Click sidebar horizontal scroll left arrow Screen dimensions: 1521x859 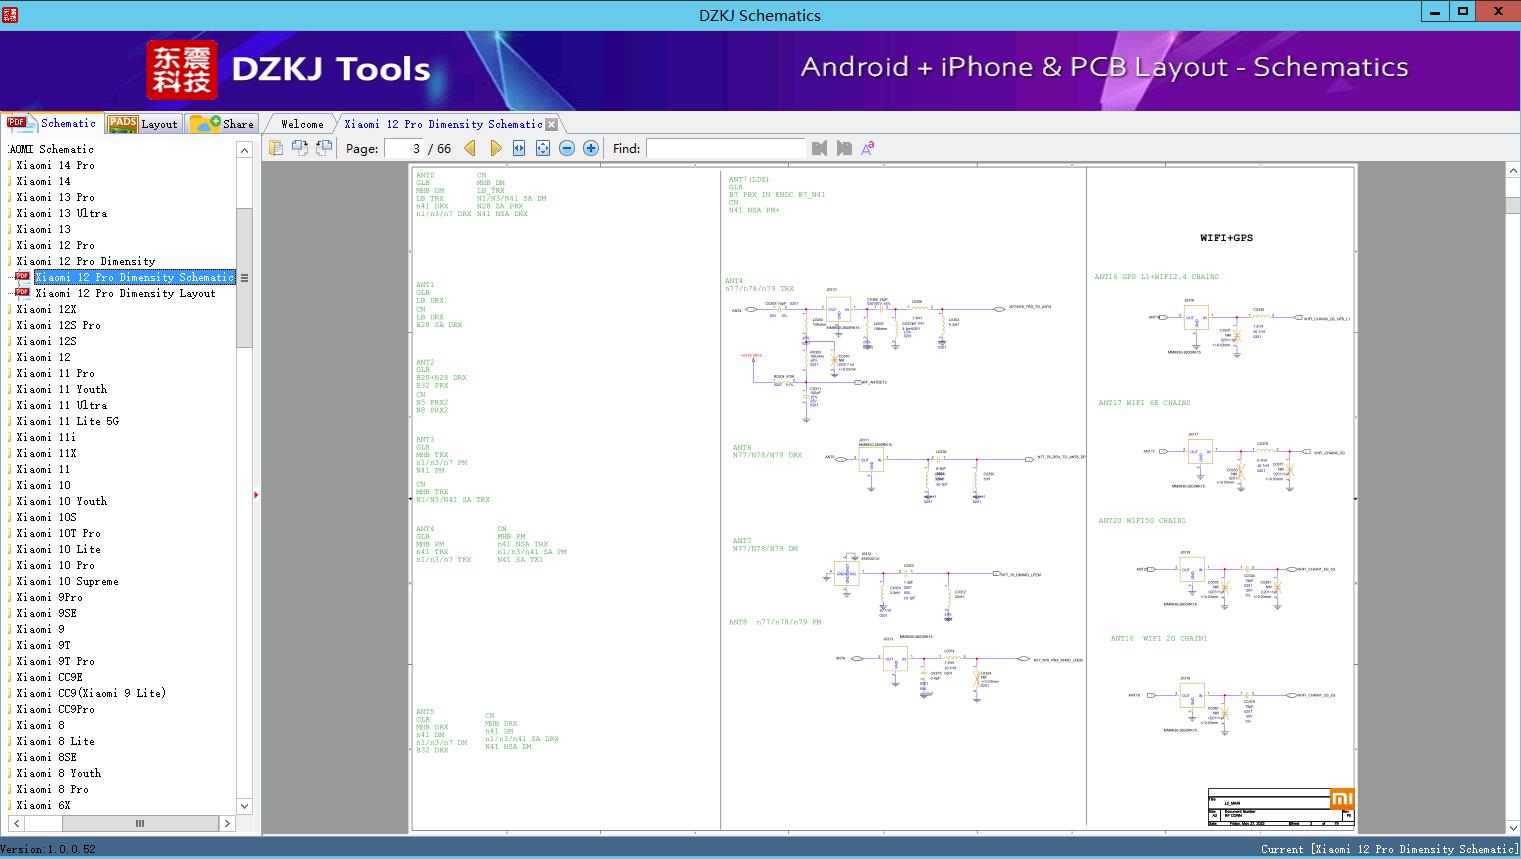[16, 824]
